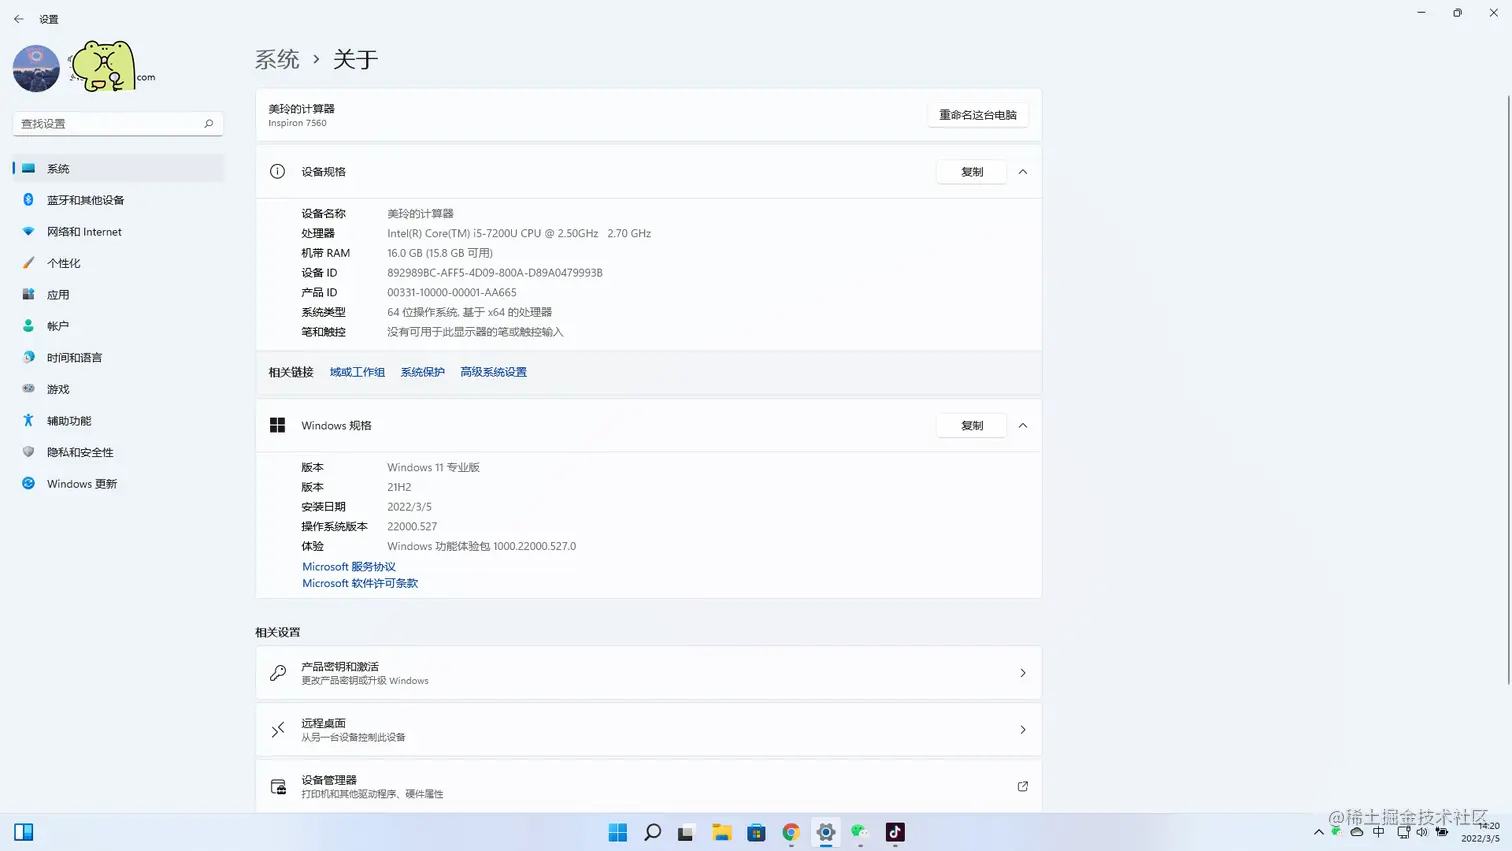Open Windows 更新 in the sidebar
Image resolution: width=1512 pixels, height=851 pixels.
(118, 484)
